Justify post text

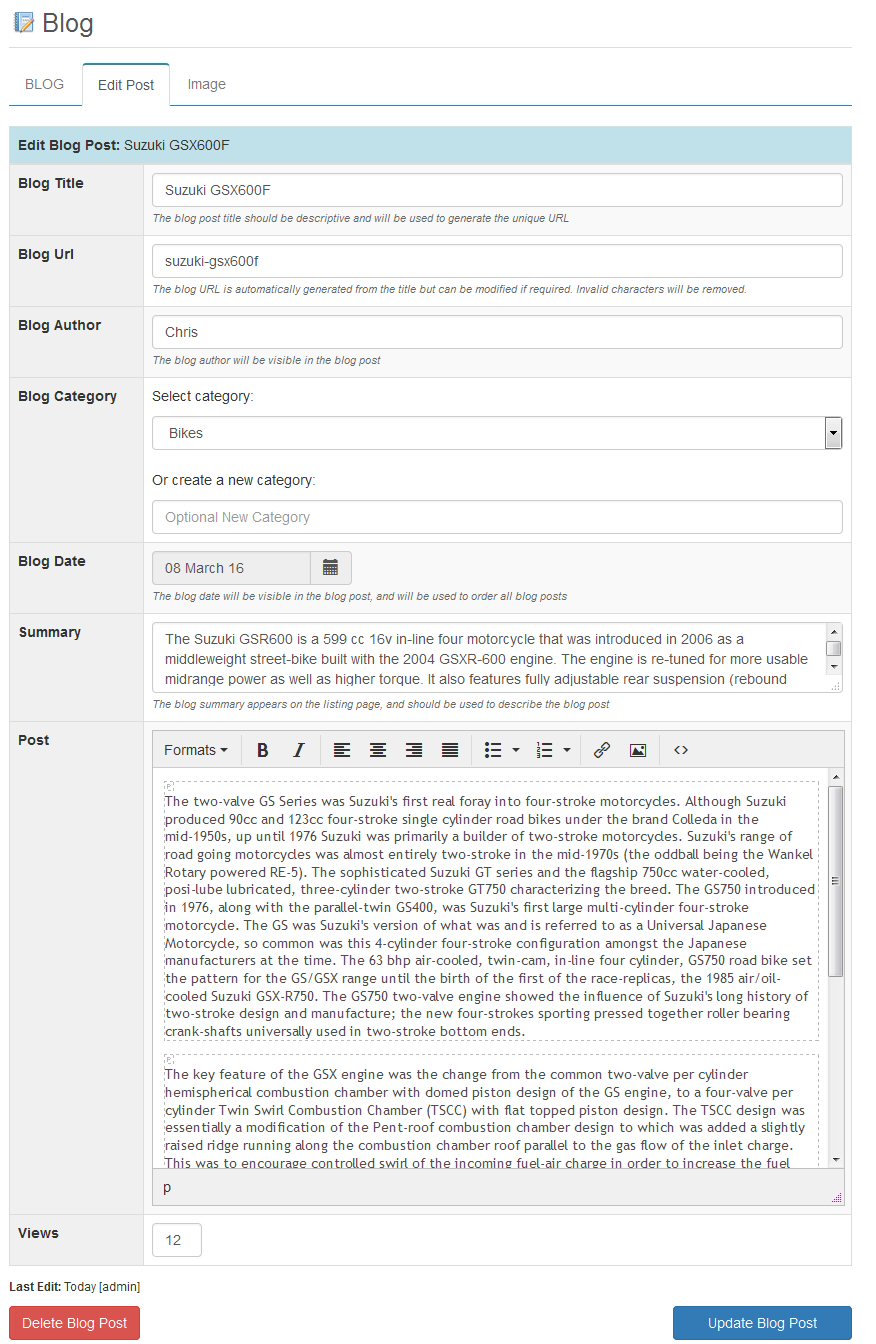pos(450,750)
